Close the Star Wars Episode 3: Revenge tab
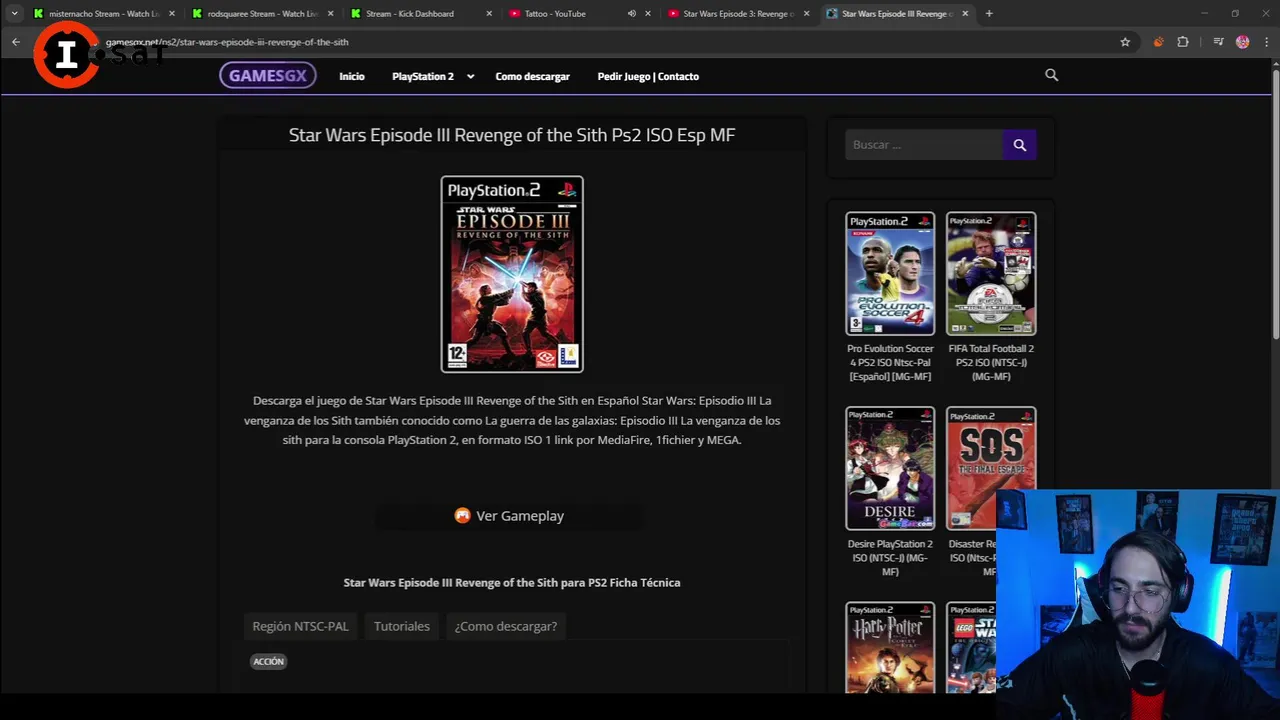The width and height of the screenshot is (1280, 720). (x=806, y=14)
